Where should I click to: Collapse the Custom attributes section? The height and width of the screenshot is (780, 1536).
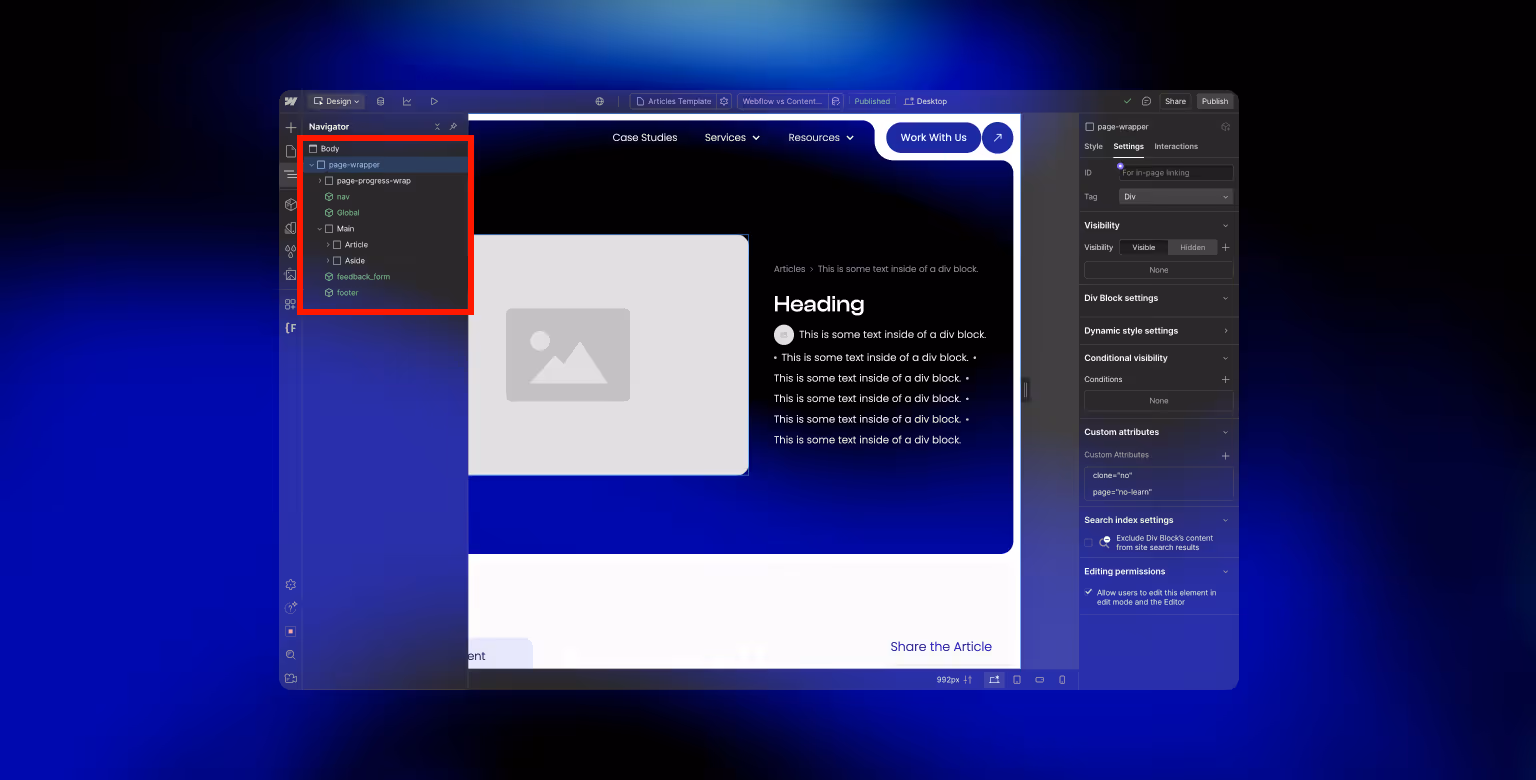coord(1226,432)
